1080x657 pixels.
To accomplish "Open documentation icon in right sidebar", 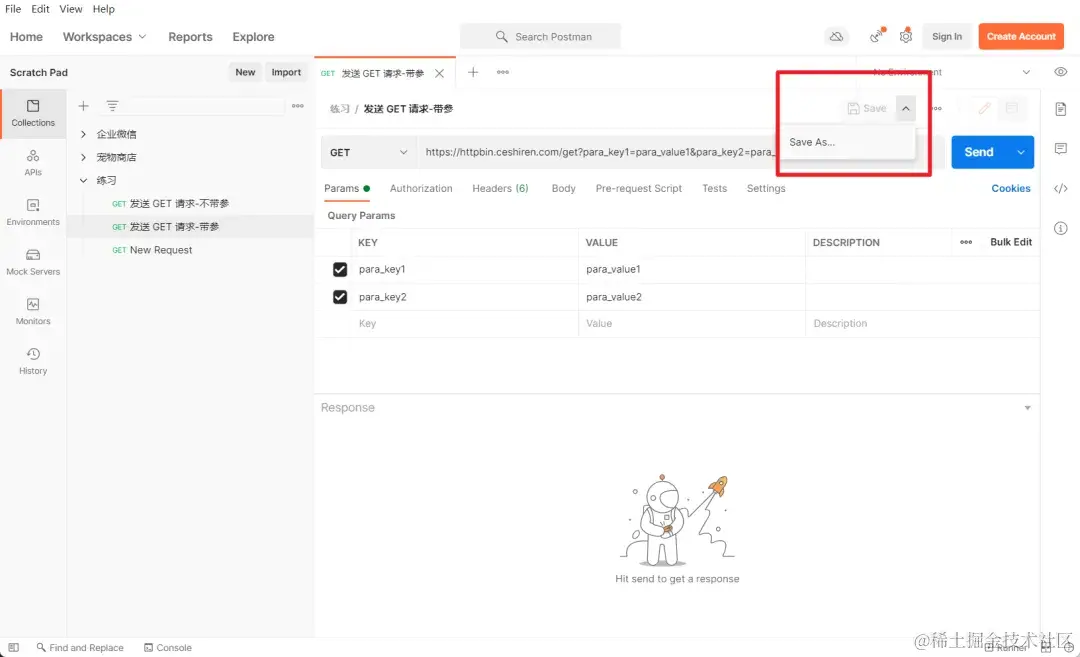I will coord(1061,109).
